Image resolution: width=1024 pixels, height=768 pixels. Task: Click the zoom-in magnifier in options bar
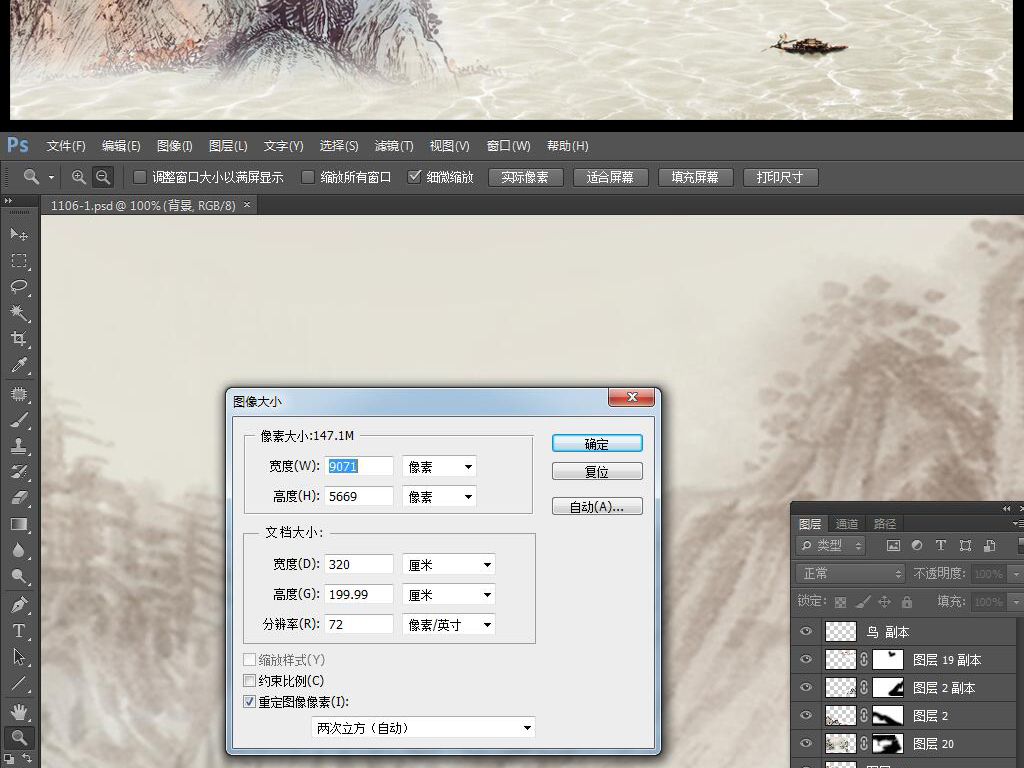[79, 177]
